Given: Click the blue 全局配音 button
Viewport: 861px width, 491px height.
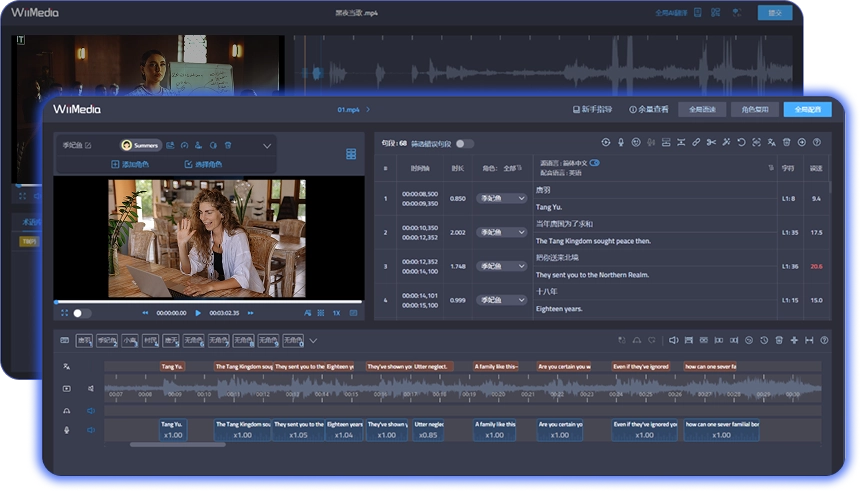Looking at the screenshot, I should pos(806,109).
